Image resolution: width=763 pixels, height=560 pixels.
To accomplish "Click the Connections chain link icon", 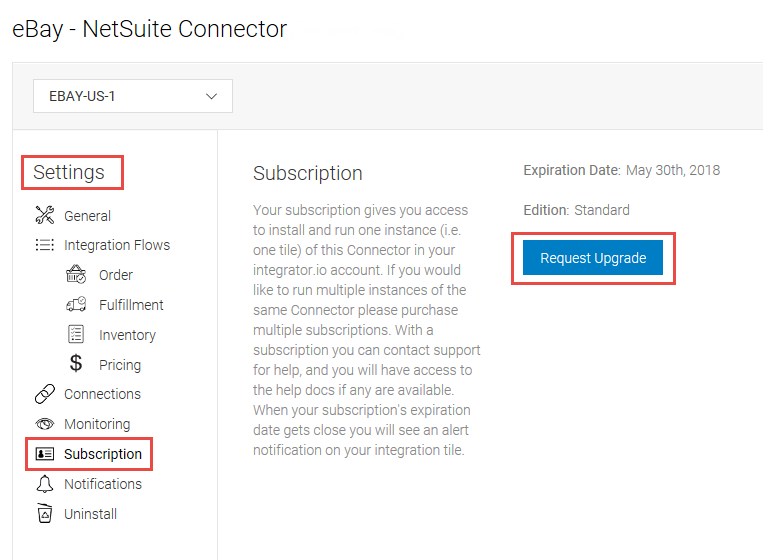I will (x=45, y=394).
